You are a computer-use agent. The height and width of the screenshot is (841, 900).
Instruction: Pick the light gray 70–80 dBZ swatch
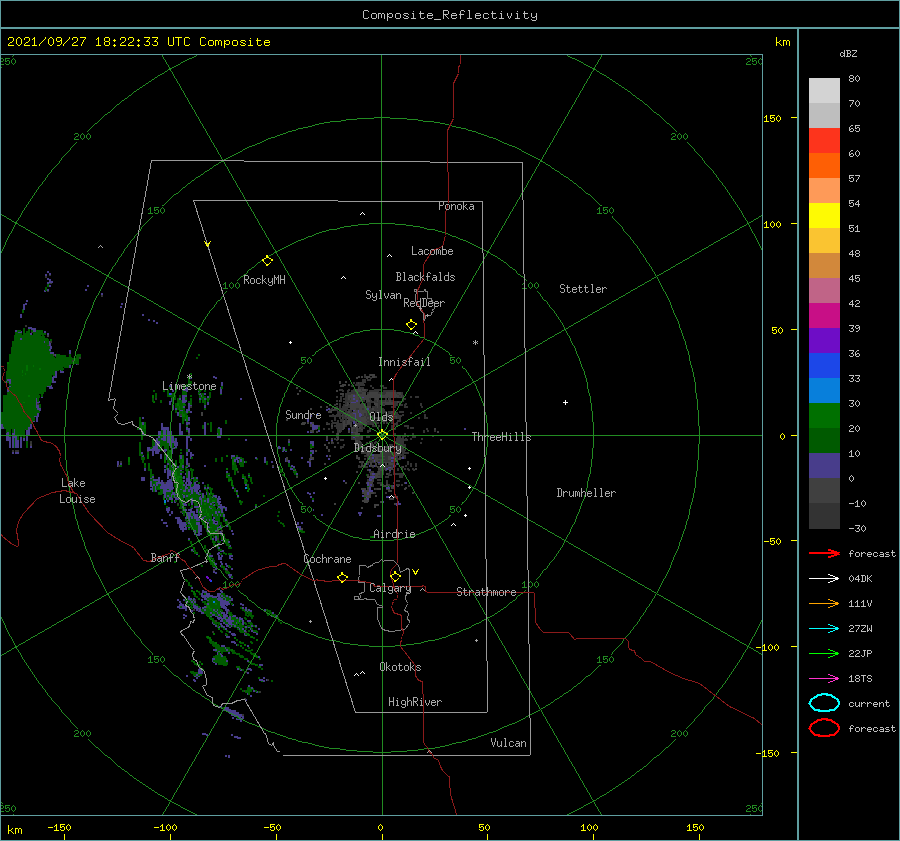click(x=824, y=91)
